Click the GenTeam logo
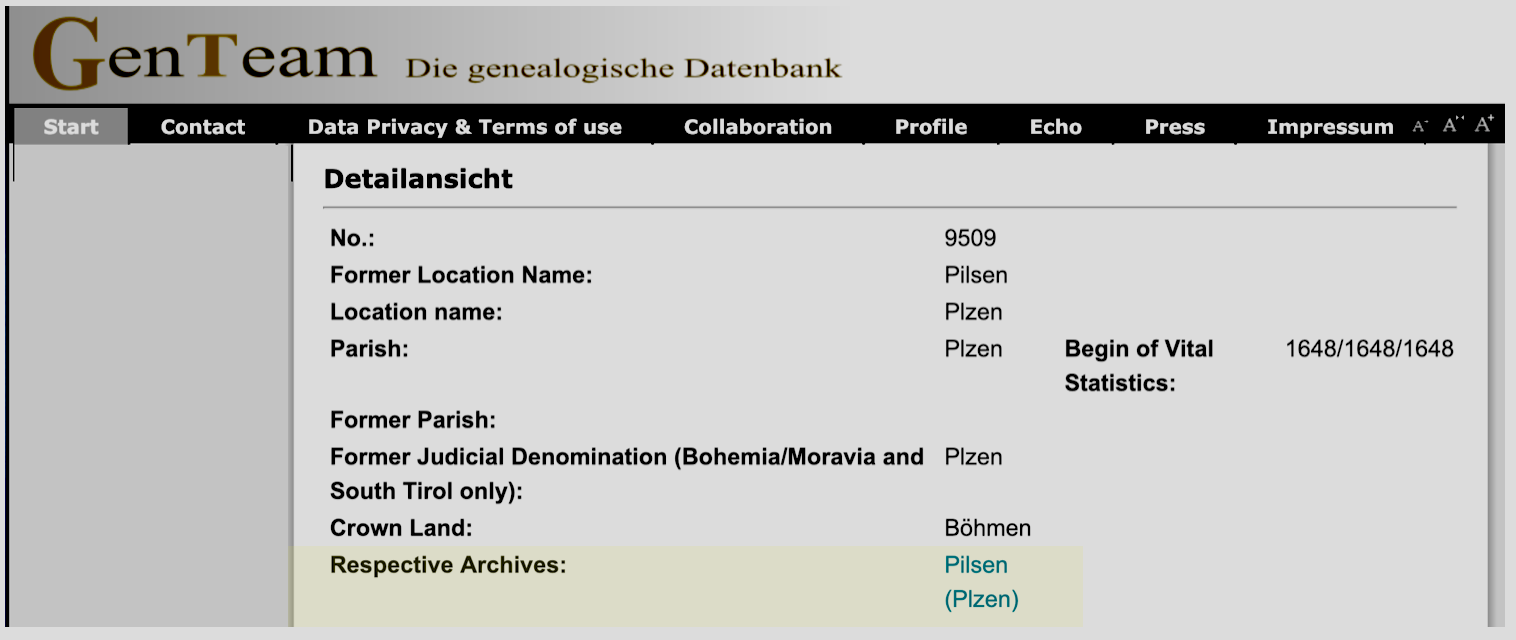Image resolution: width=1516 pixels, height=640 pixels. pos(205,55)
